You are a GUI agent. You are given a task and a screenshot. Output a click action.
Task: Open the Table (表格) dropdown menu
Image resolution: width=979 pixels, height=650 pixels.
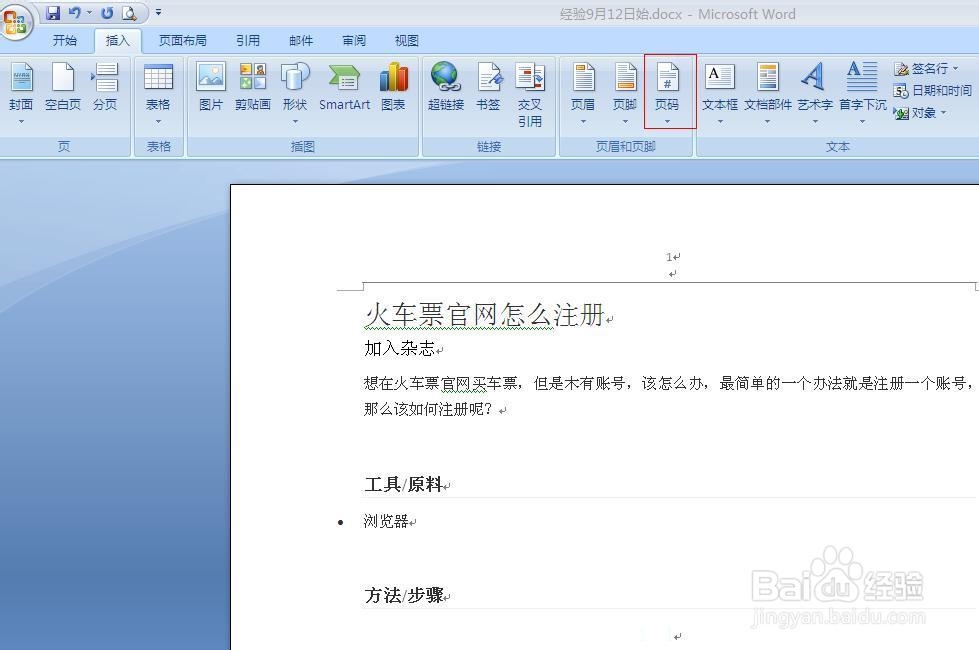pyautogui.click(x=158, y=95)
